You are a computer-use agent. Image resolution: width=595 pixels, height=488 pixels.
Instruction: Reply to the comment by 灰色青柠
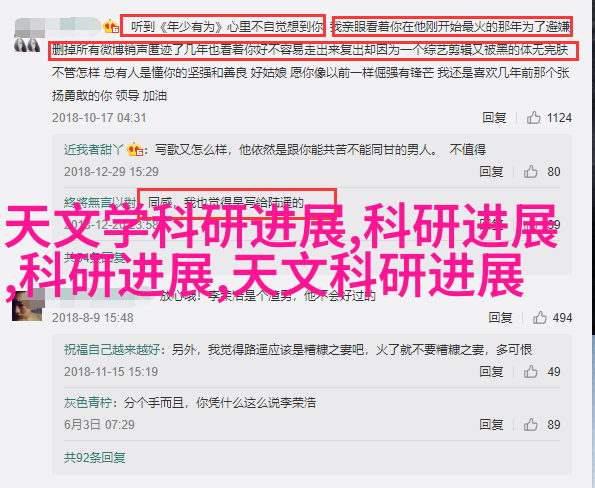(491, 425)
